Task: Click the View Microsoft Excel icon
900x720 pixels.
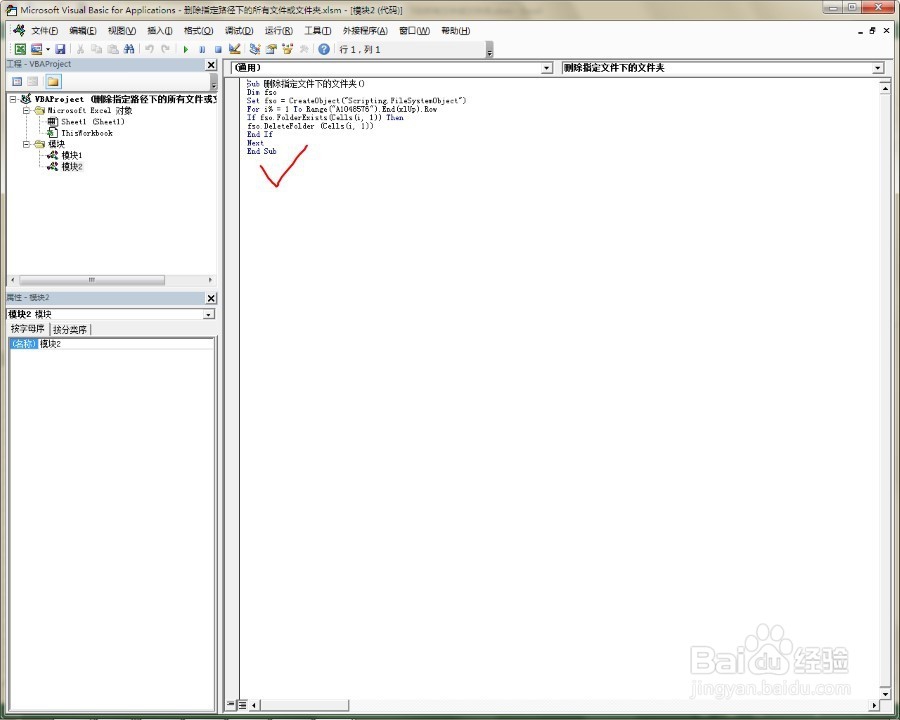Action: (20, 49)
